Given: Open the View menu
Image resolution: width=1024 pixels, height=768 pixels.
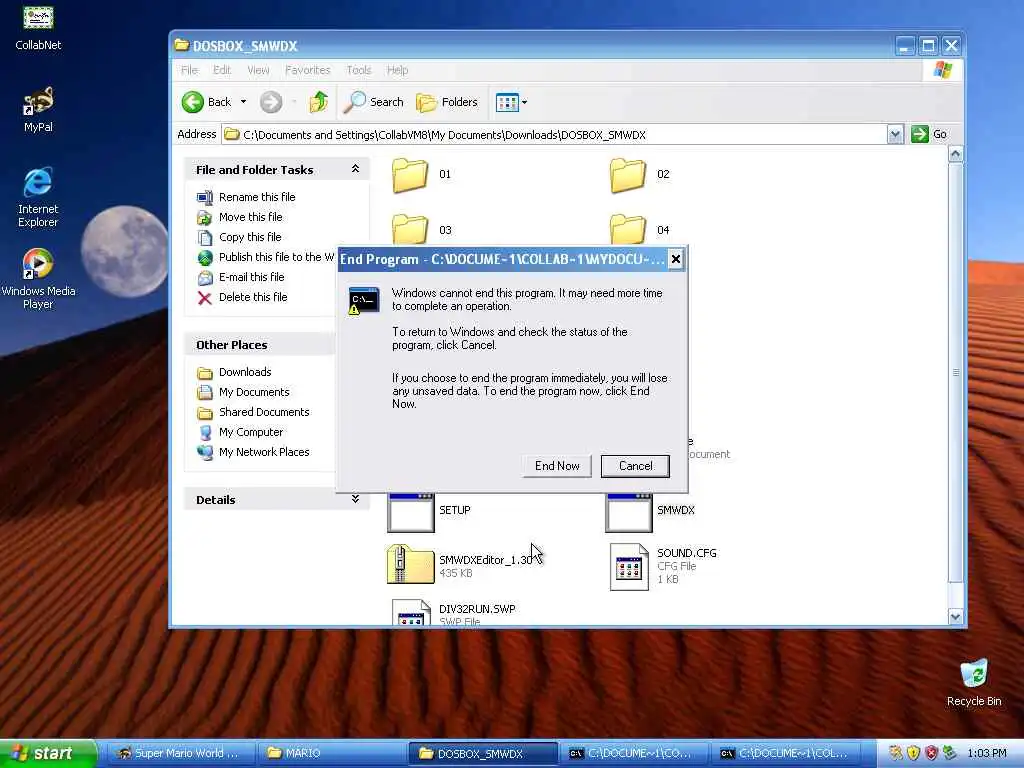Looking at the screenshot, I should 258,70.
